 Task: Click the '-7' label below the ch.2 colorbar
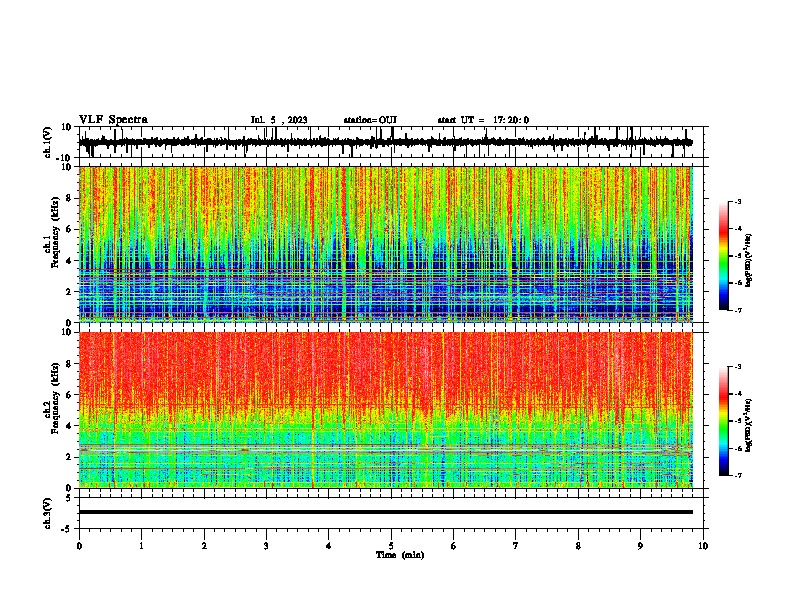coord(737,475)
